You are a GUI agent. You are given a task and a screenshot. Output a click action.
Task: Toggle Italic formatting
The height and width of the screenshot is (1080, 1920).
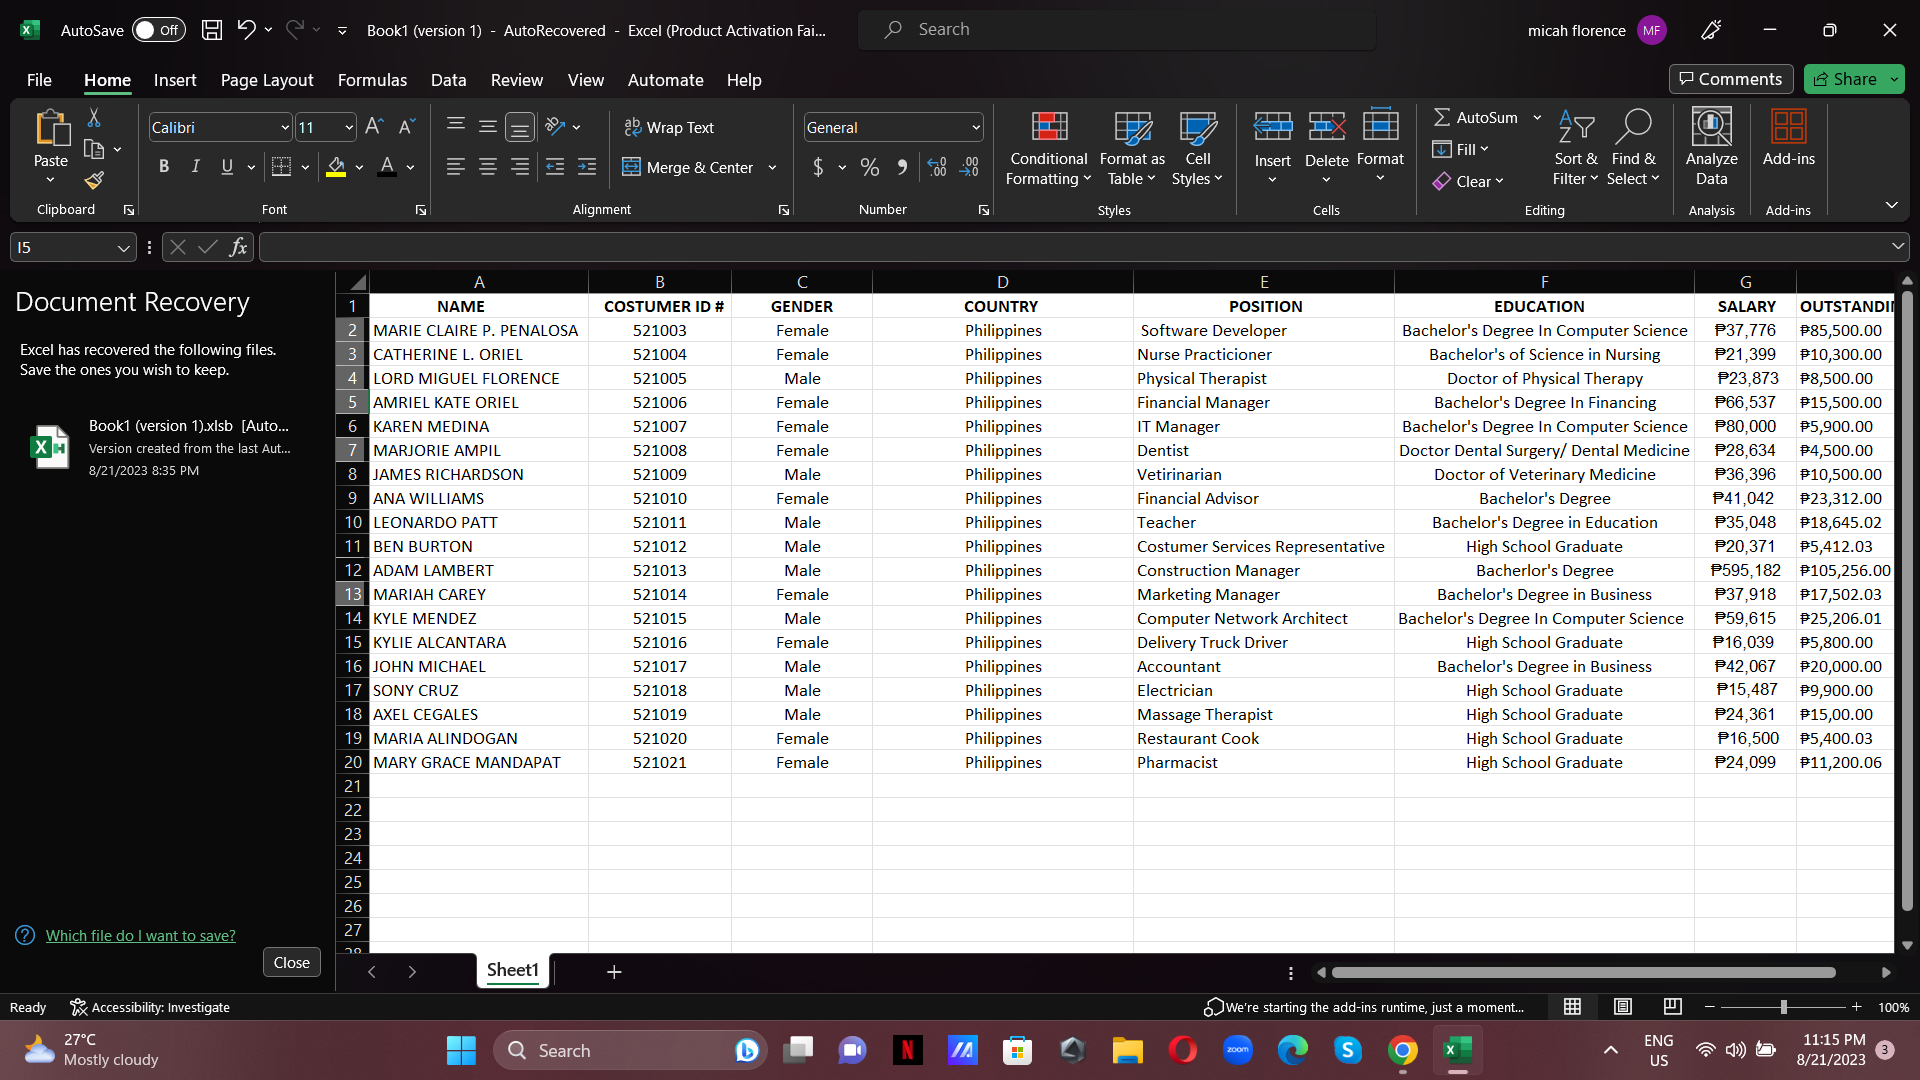click(x=196, y=167)
